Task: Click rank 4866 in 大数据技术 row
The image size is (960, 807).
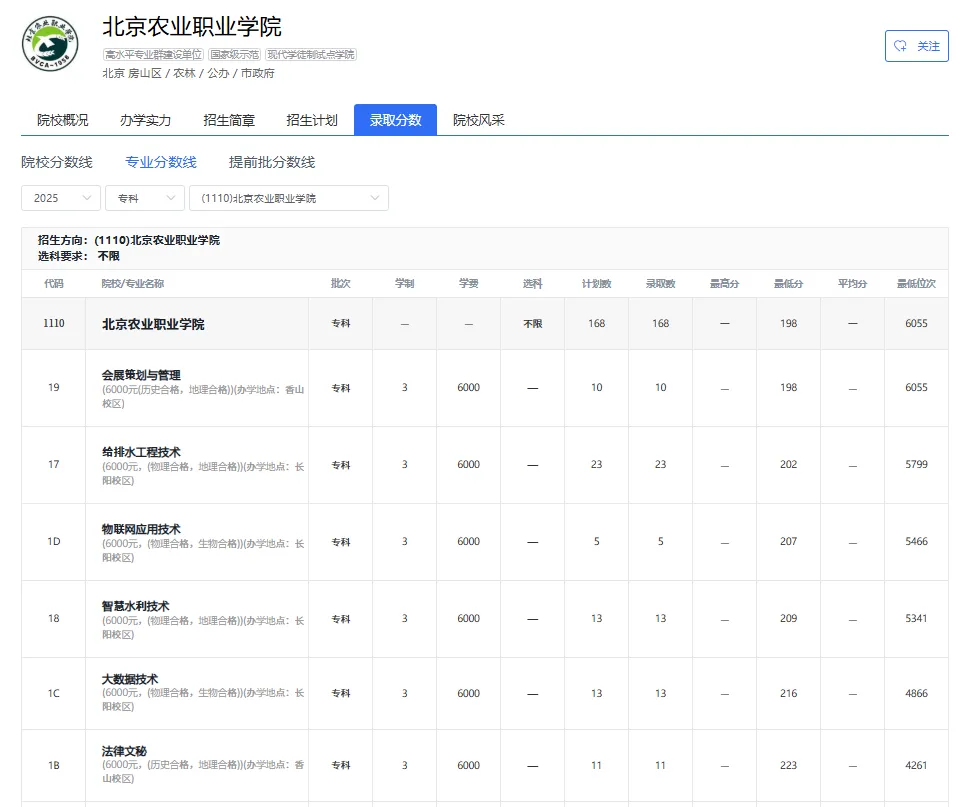Action: [x=917, y=693]
